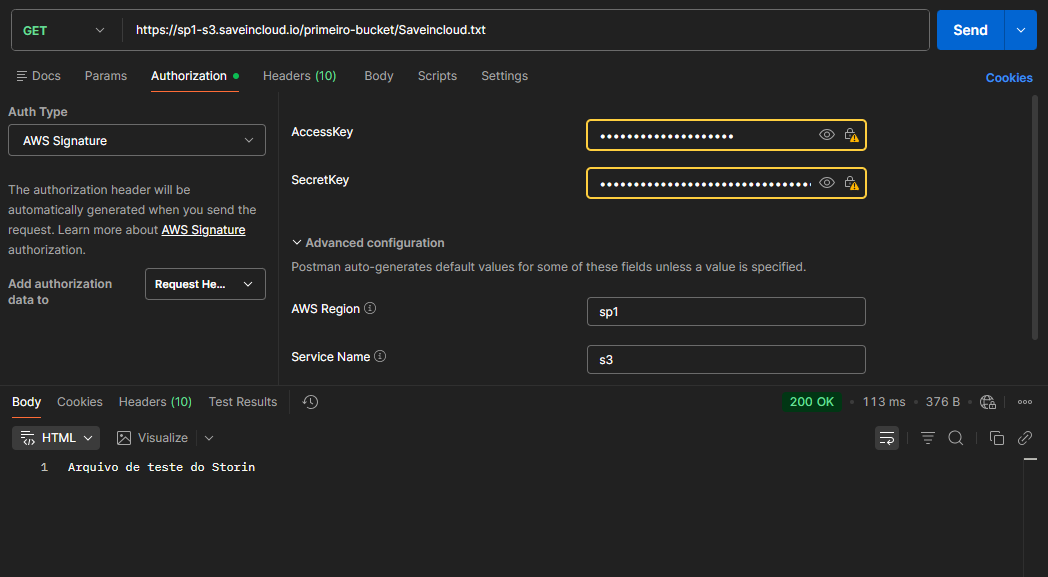1048x577 pixels.
Task: Open Scripts tab
Action: 437,76
